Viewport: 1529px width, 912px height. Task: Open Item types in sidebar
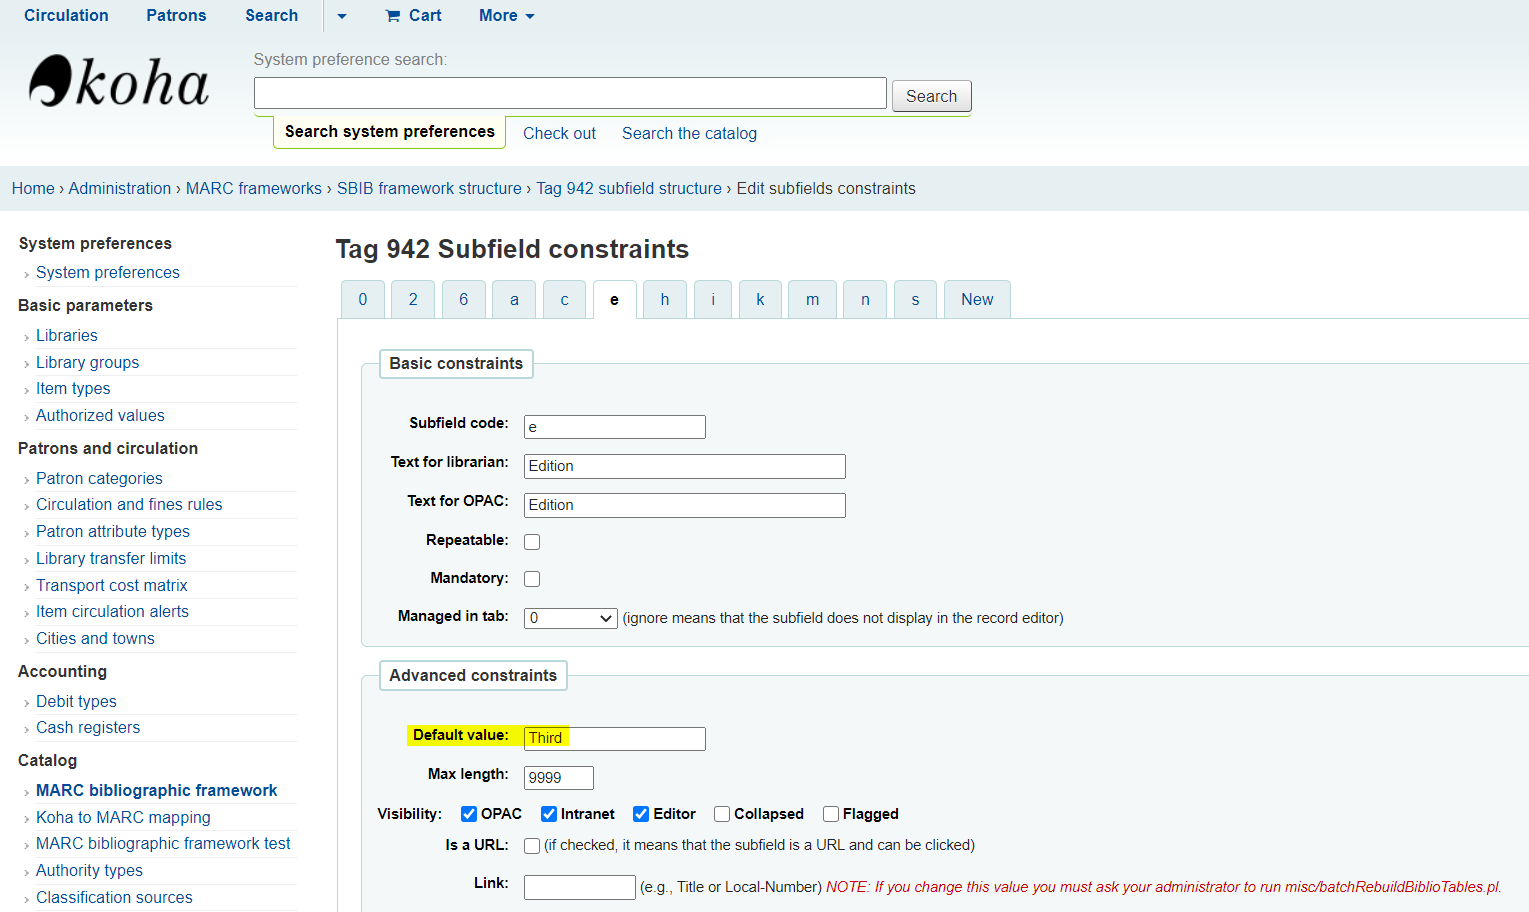(73, 388)
